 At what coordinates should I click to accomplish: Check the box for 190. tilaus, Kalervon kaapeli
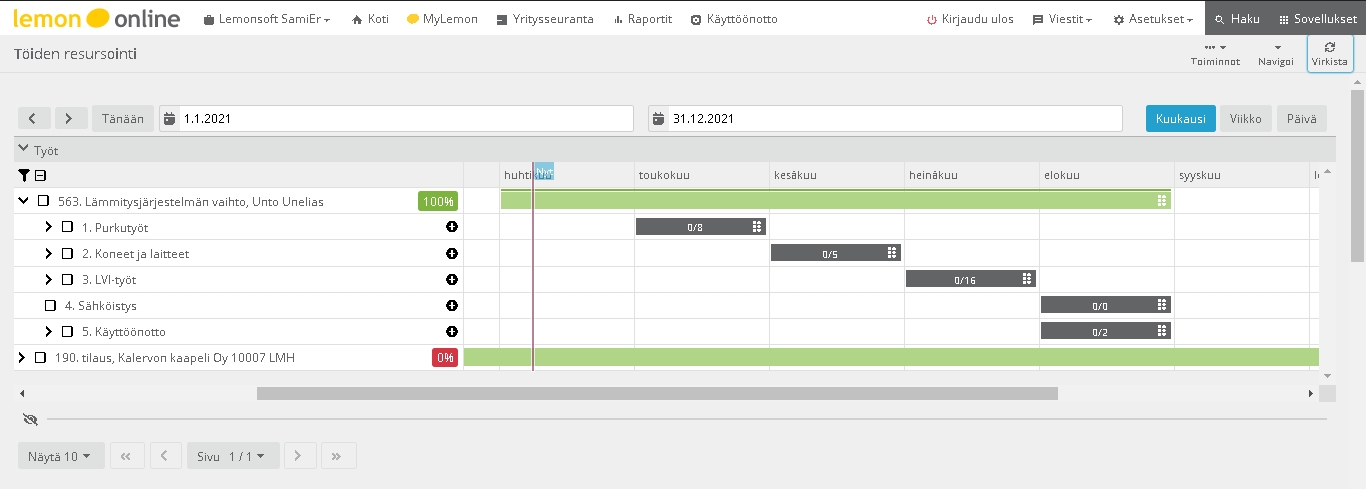[40, 357]
